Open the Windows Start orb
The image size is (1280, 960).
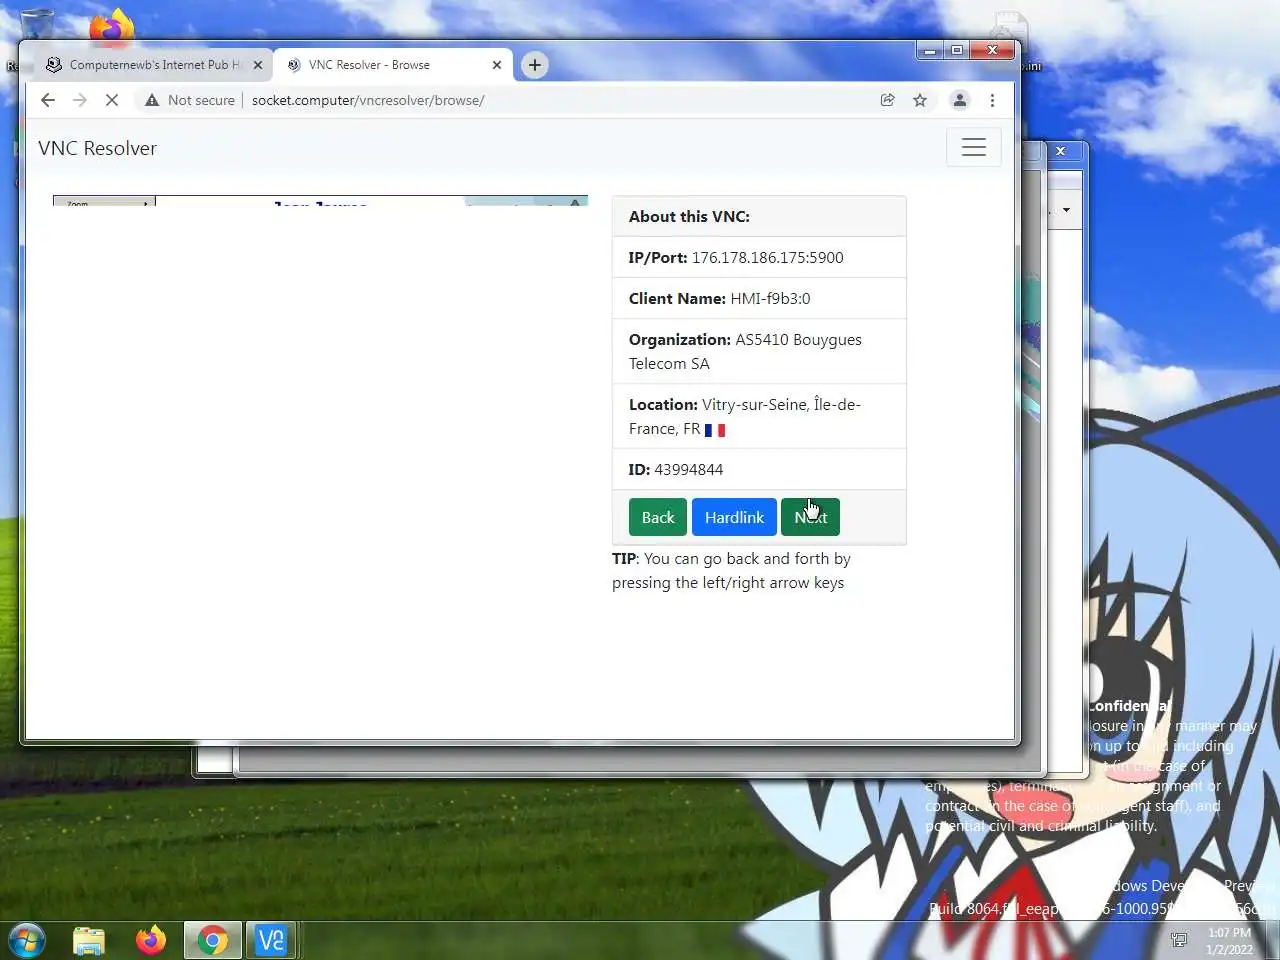27,940
